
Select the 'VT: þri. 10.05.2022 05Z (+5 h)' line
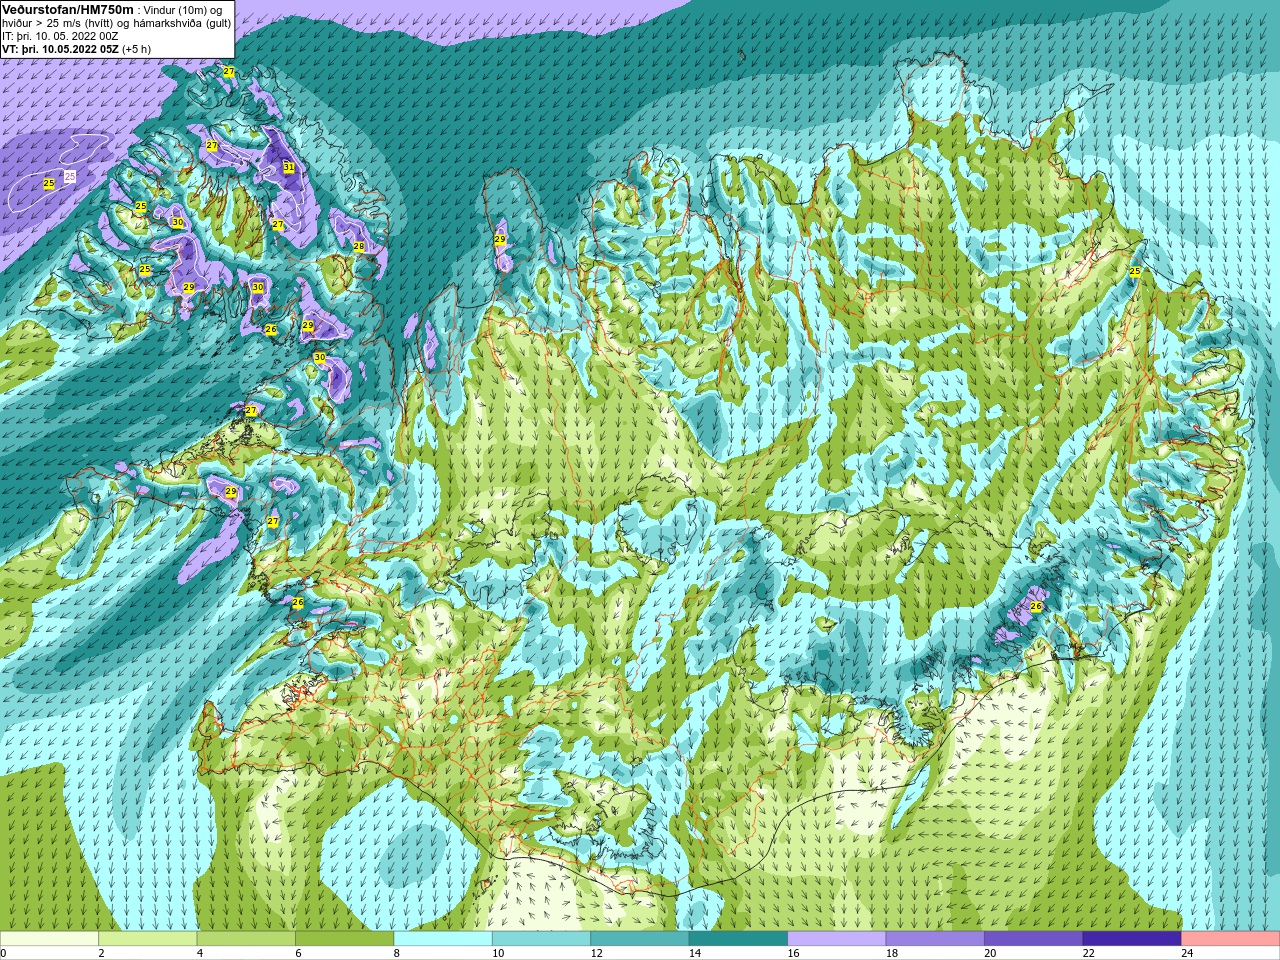click(x=77, y=49)
